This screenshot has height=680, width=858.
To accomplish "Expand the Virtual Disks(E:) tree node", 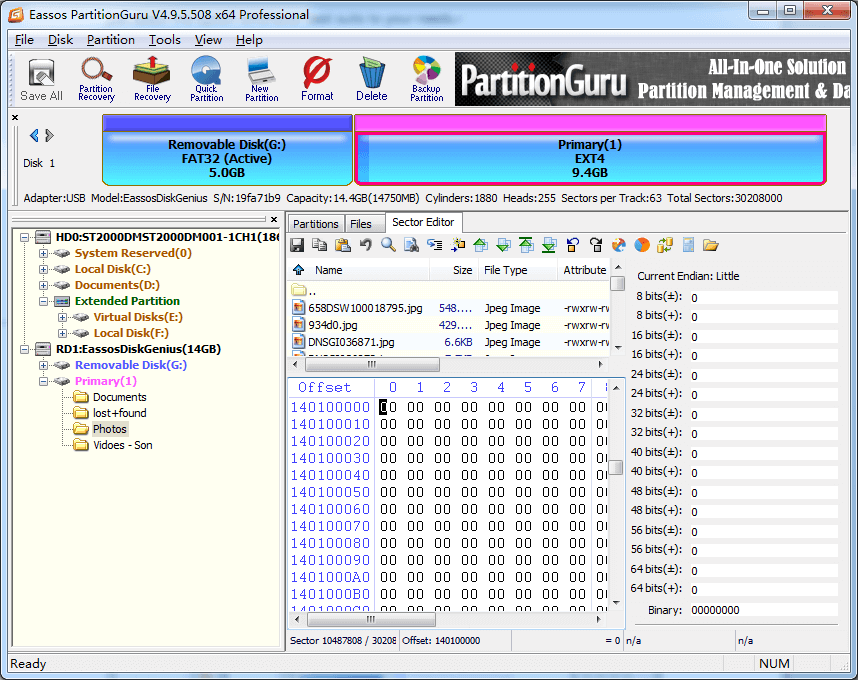I will (x=62, y=317).
